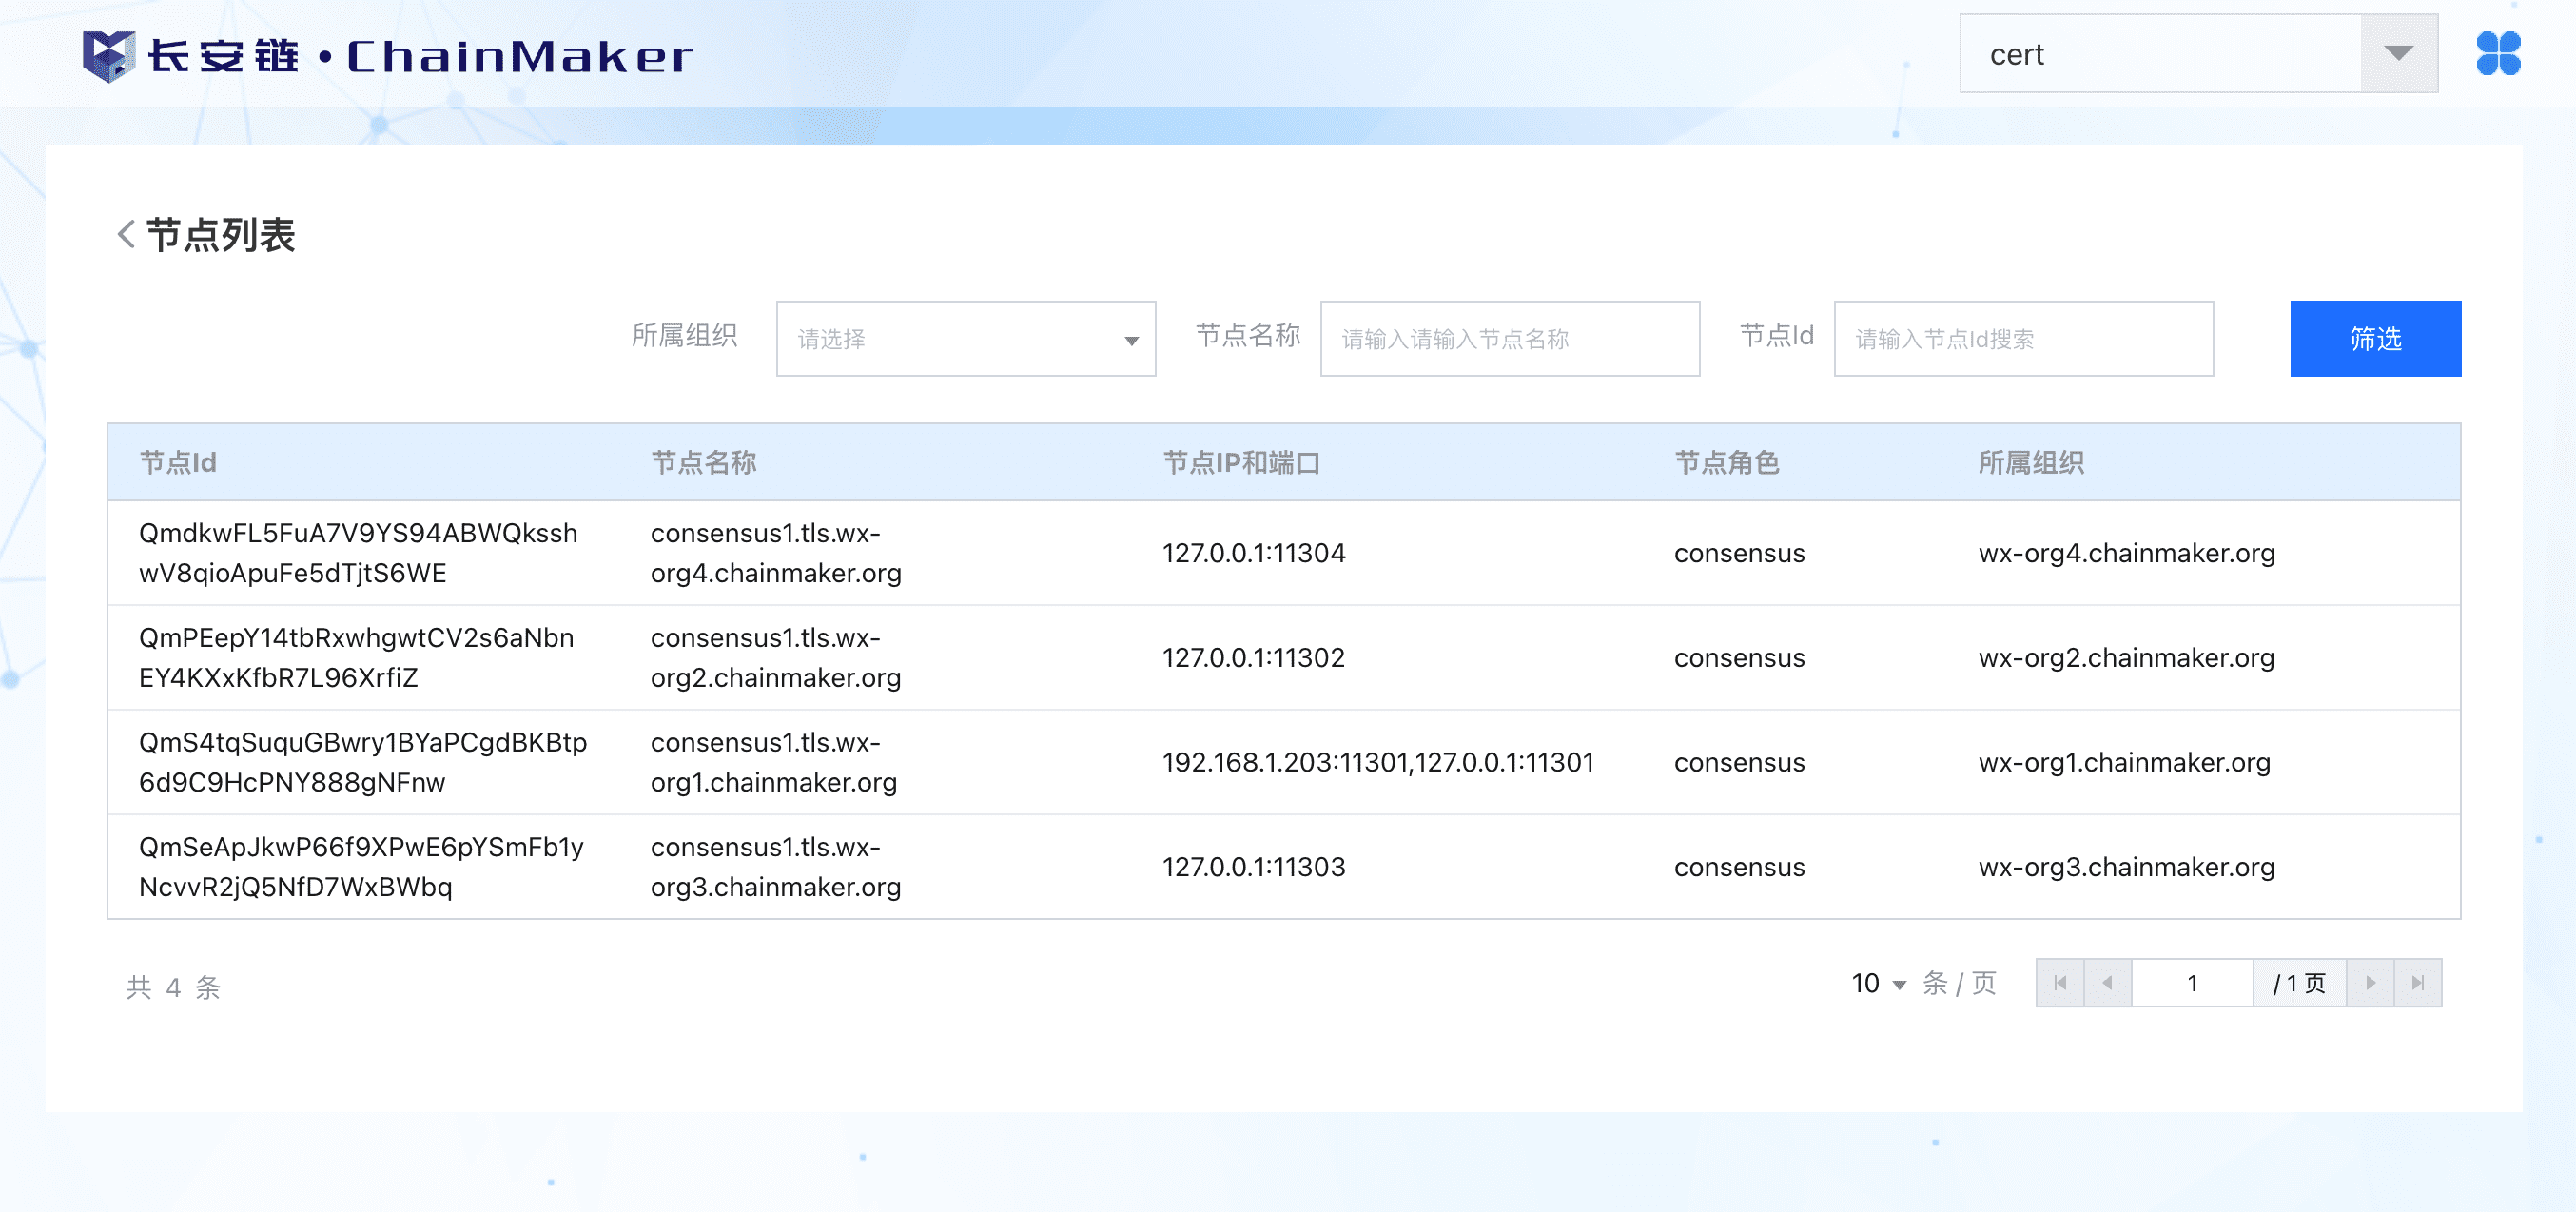
Task: Go to previous page arrow icon
Action: [x=2107, y=983]
